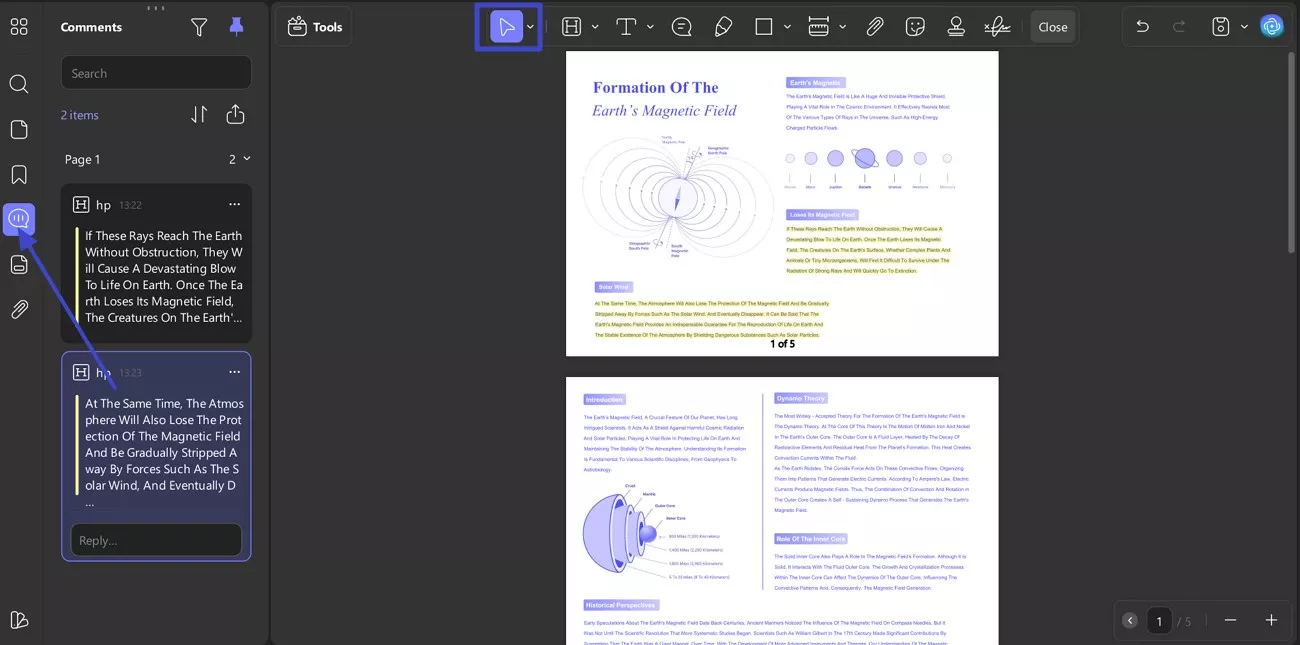1300x645 pixels.
Task: Select the Rectangle shape tool
Action: [x=763, y=26]
